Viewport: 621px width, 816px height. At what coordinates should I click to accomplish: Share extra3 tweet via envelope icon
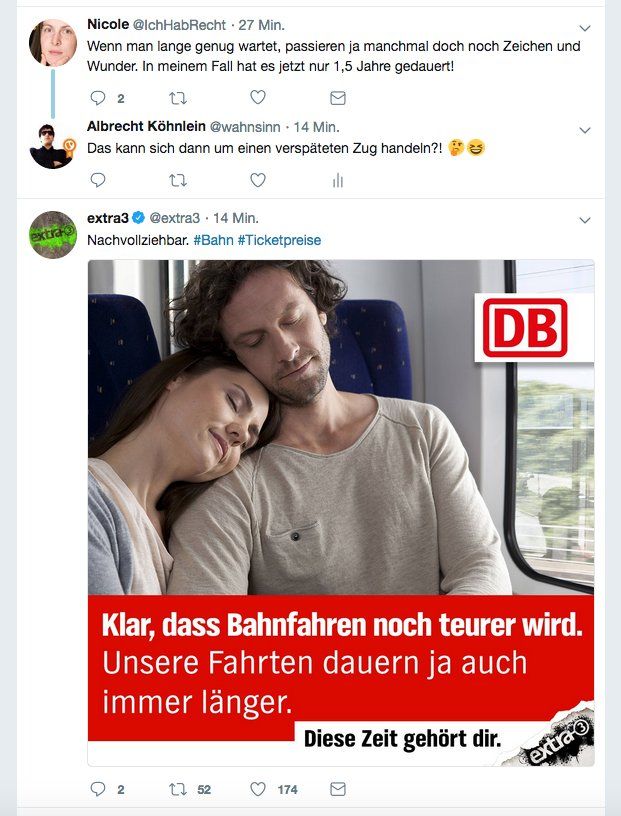[338, 789]
